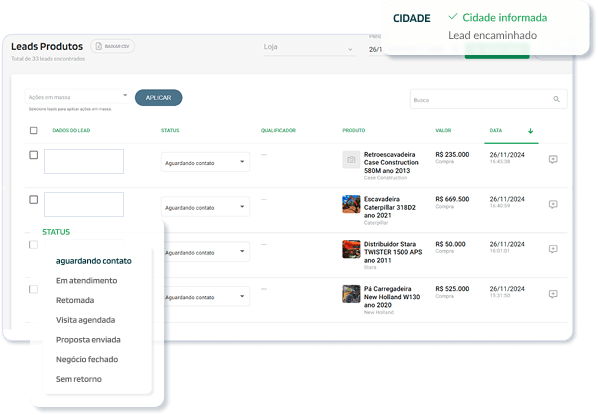Click the Distribuidor Stara TWISTER 1500 product name
This screenshot has width=598, height=415.
coord(393,252)
